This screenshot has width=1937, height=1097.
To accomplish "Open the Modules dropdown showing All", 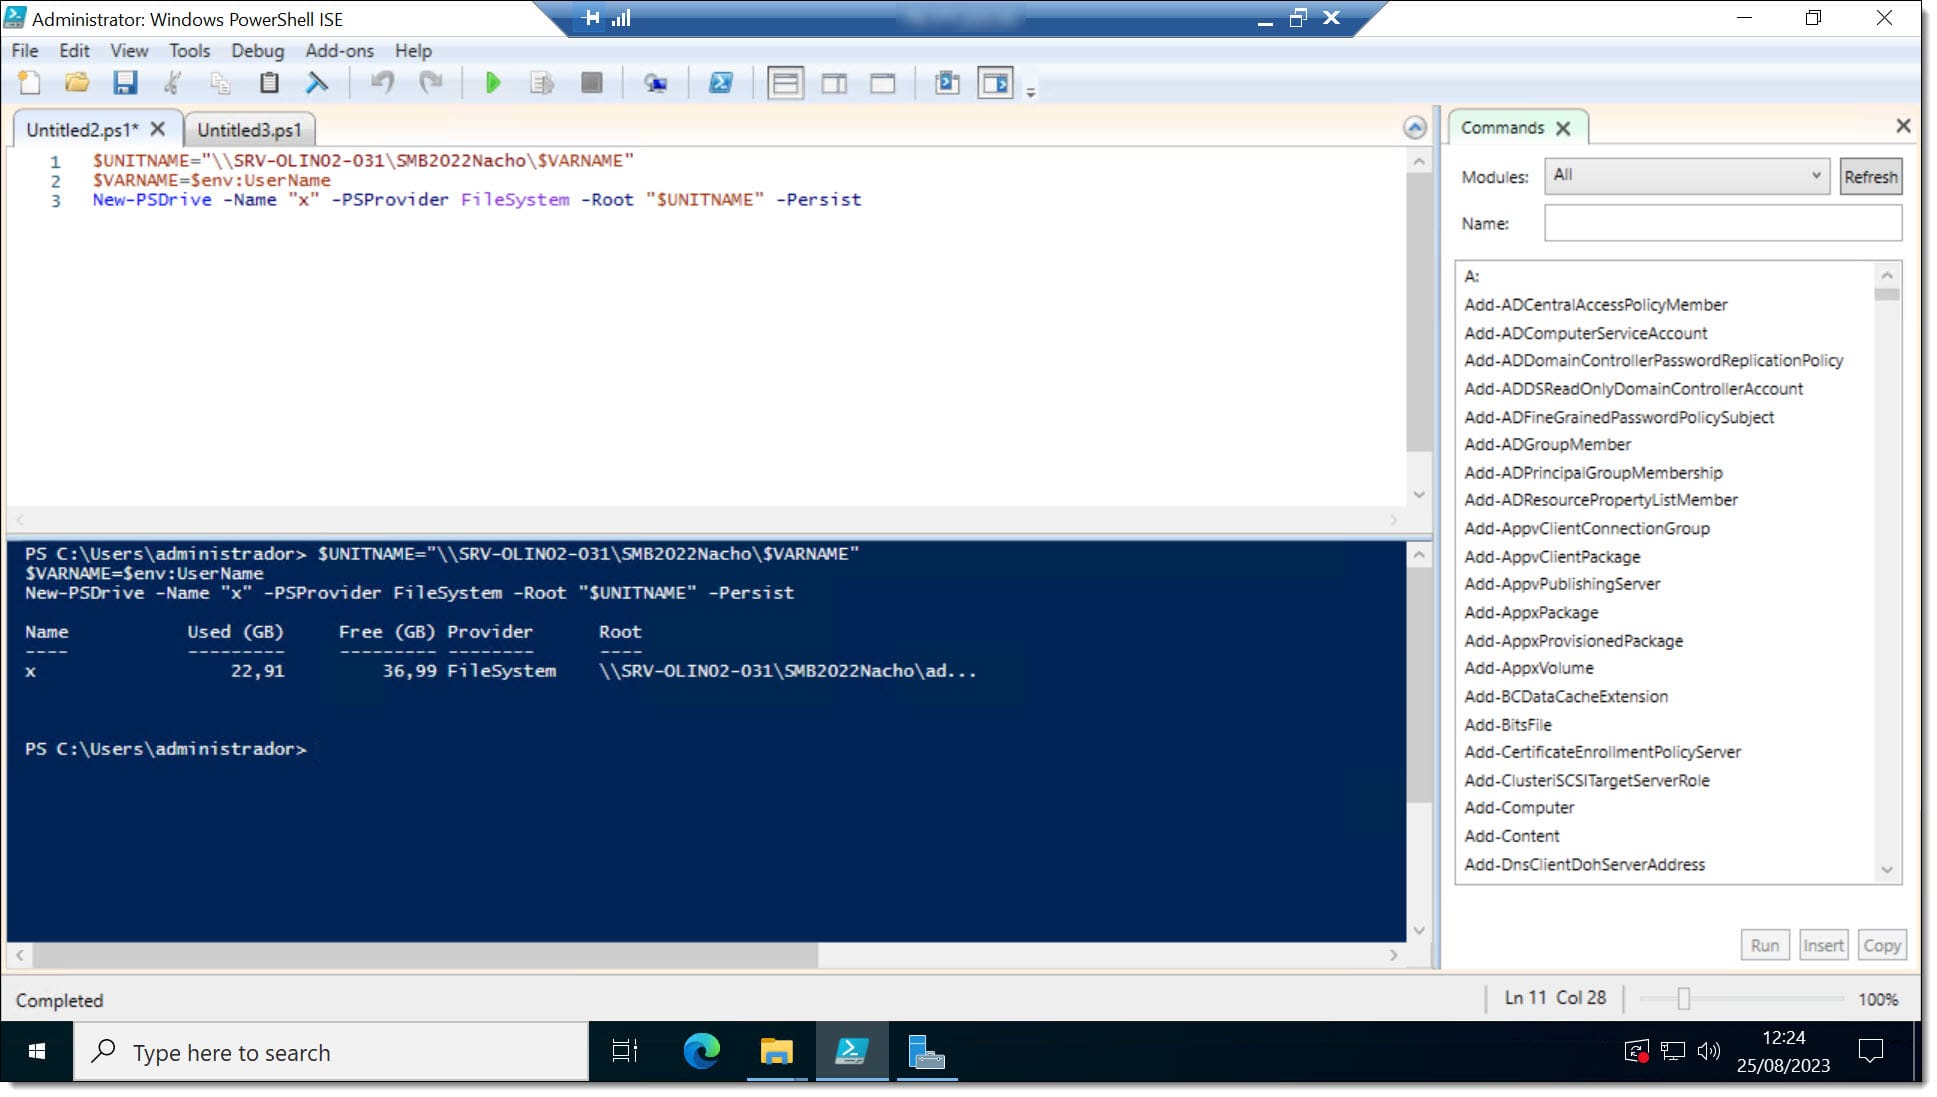I will 1686,176.
